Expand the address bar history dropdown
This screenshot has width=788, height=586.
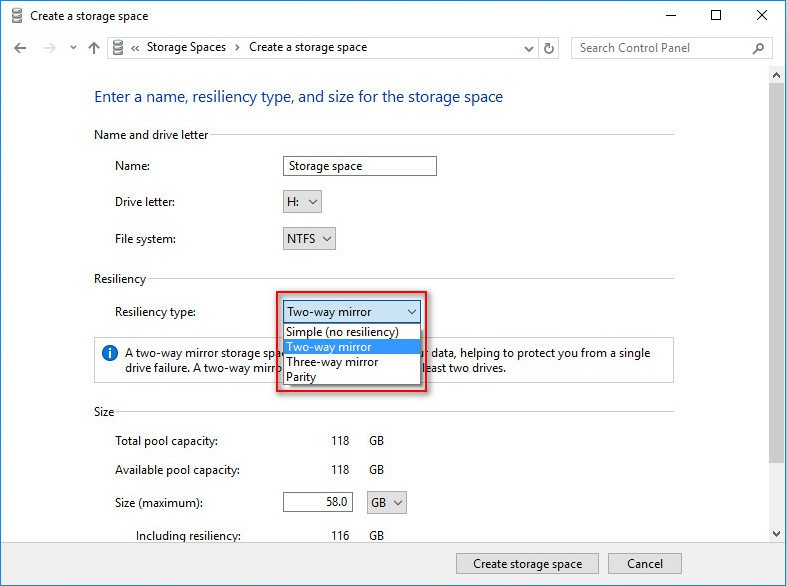(x=529, y=48)
